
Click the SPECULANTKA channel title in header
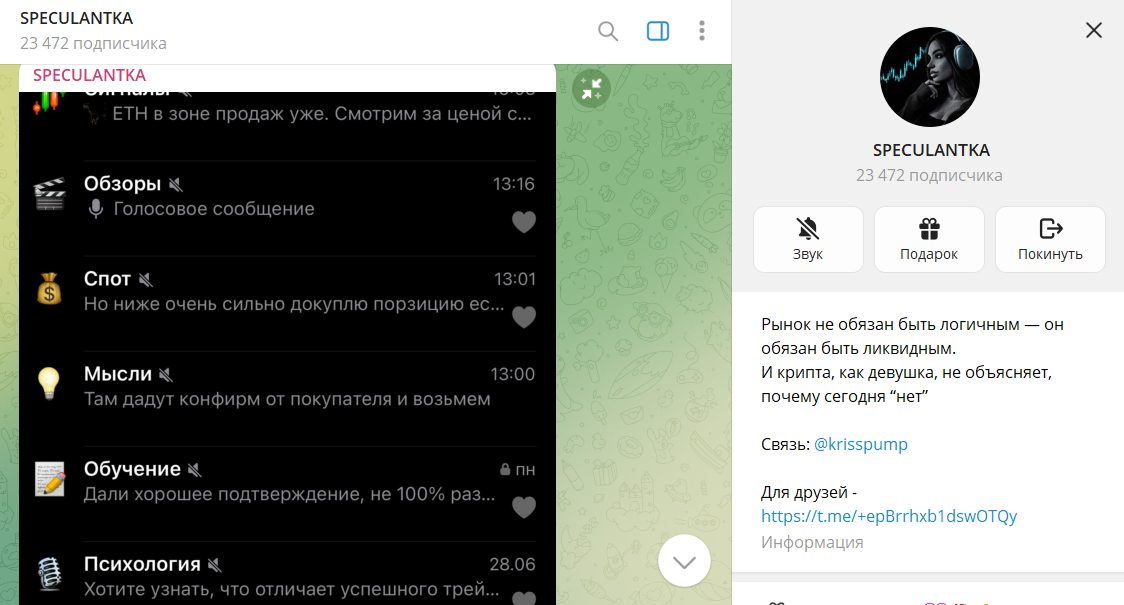(x=77, y=18)
